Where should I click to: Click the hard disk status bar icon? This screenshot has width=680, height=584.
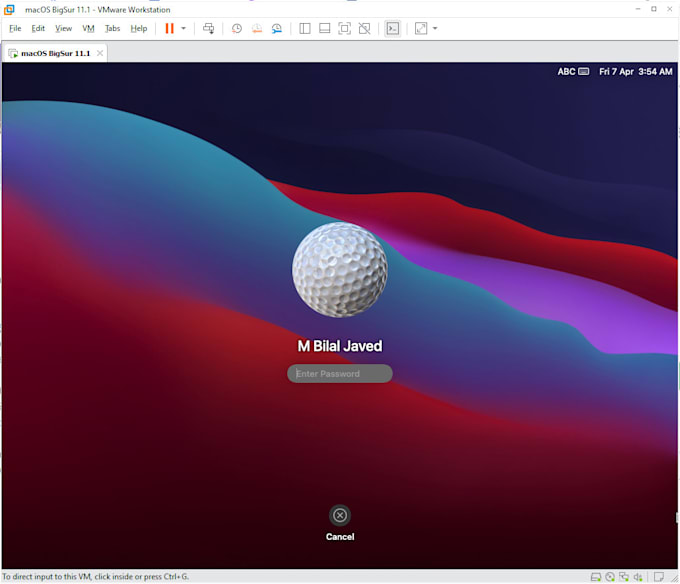click(596, 577)
